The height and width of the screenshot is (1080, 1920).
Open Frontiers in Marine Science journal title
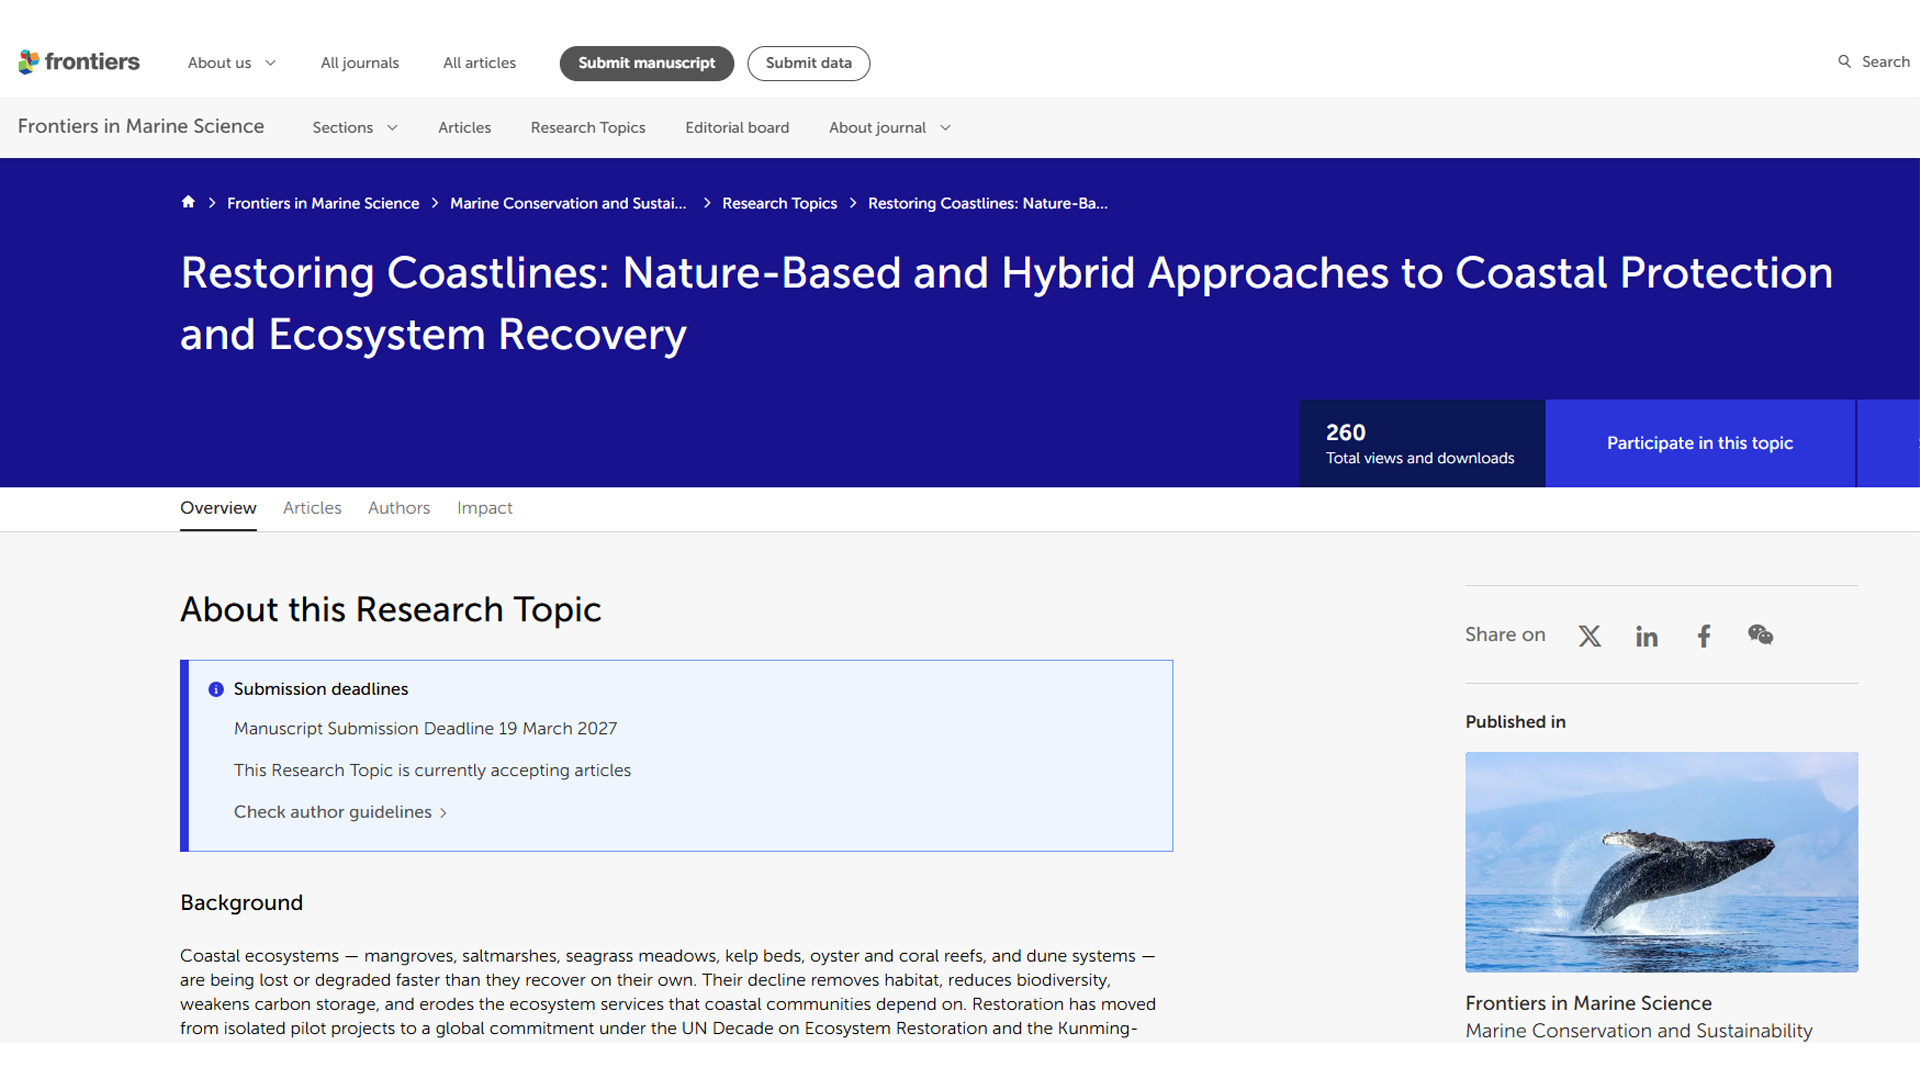tap(141, 126)
